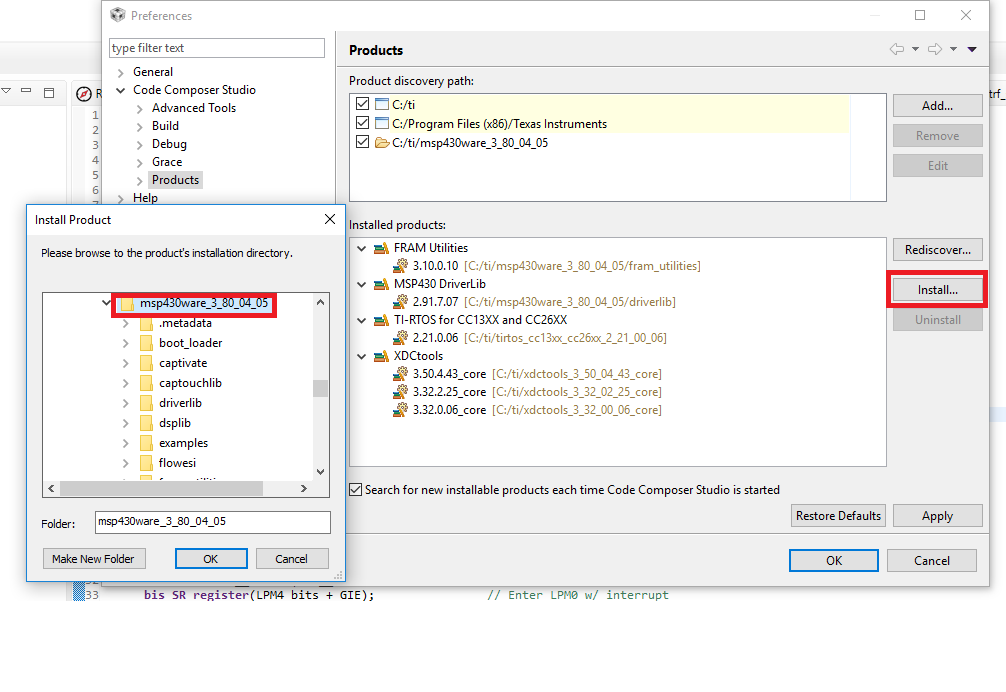Click the .metadata folder icon
Screen dimensions: 1006x692
click(146, 323)
